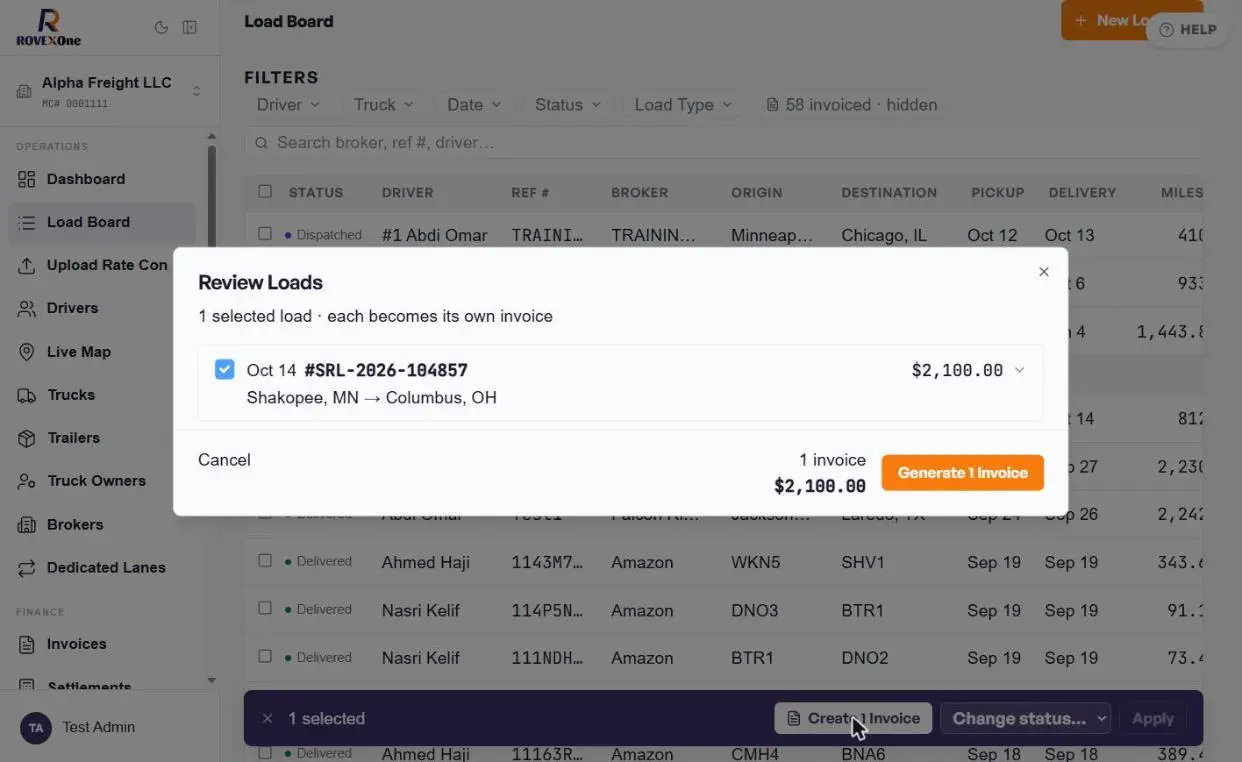Open the Date filter dropdown
The width and height of the screenshot is (1242, 762).
474,105
